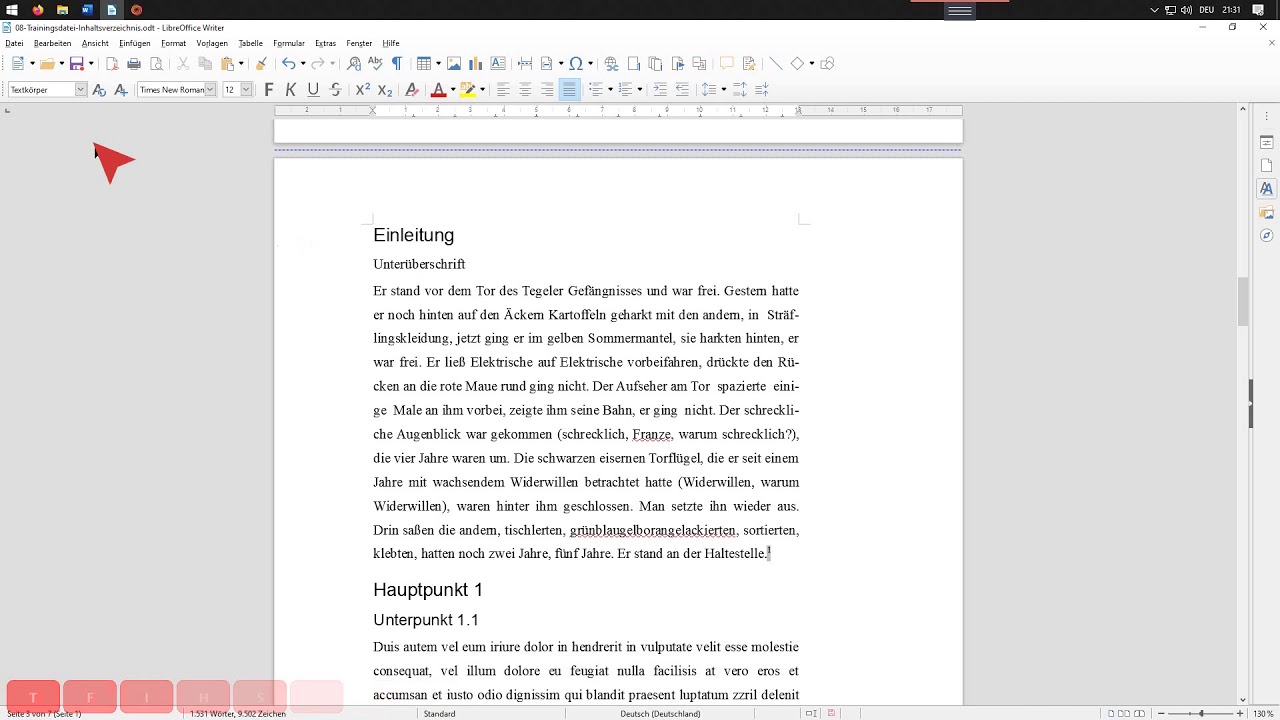
Task: Expand the Insert Table dropdown arrow
Action: (x=437, y=64)
